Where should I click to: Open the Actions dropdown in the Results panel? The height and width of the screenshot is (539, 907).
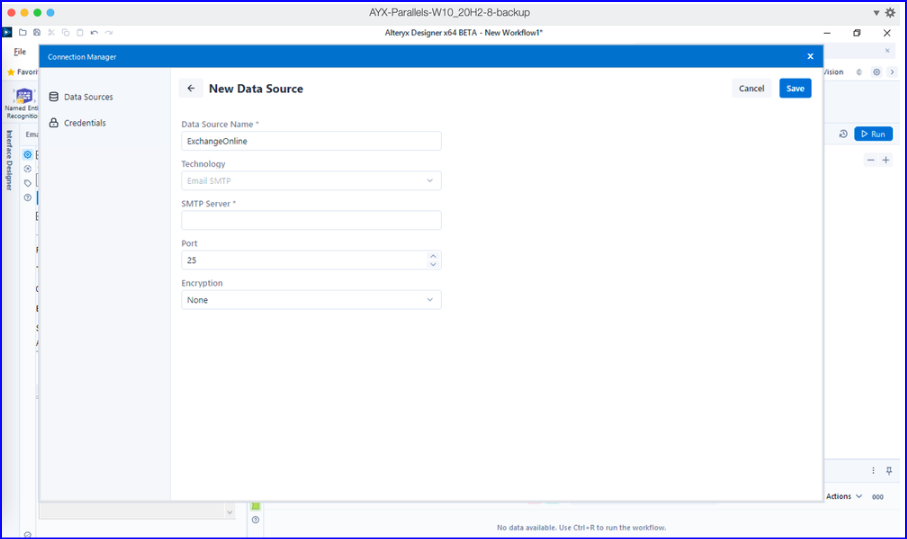pyautogui.click(x=844, y=496)
